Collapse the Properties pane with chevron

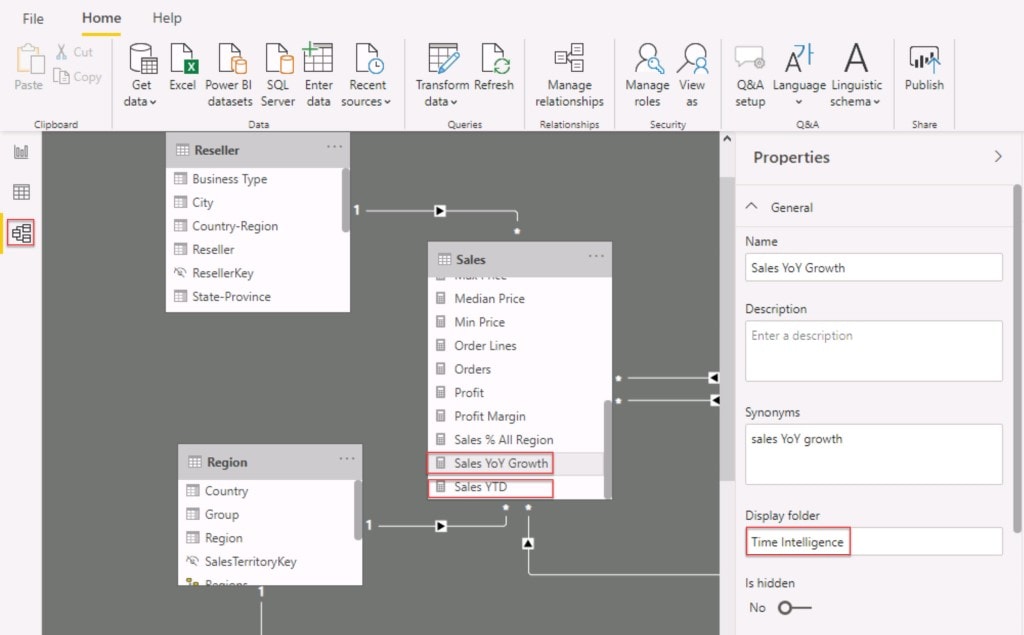pos(997,157)
